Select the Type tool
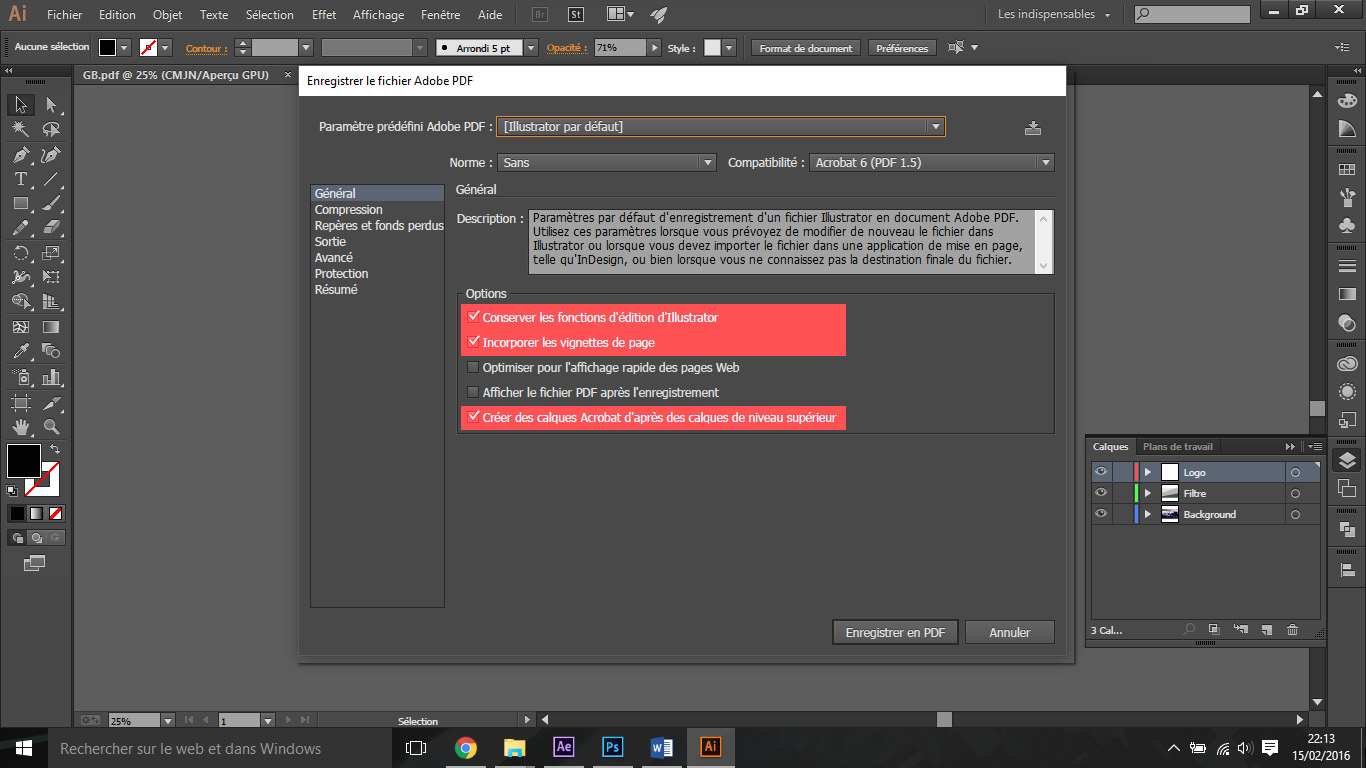1366x768 pixels. point(20,179)
